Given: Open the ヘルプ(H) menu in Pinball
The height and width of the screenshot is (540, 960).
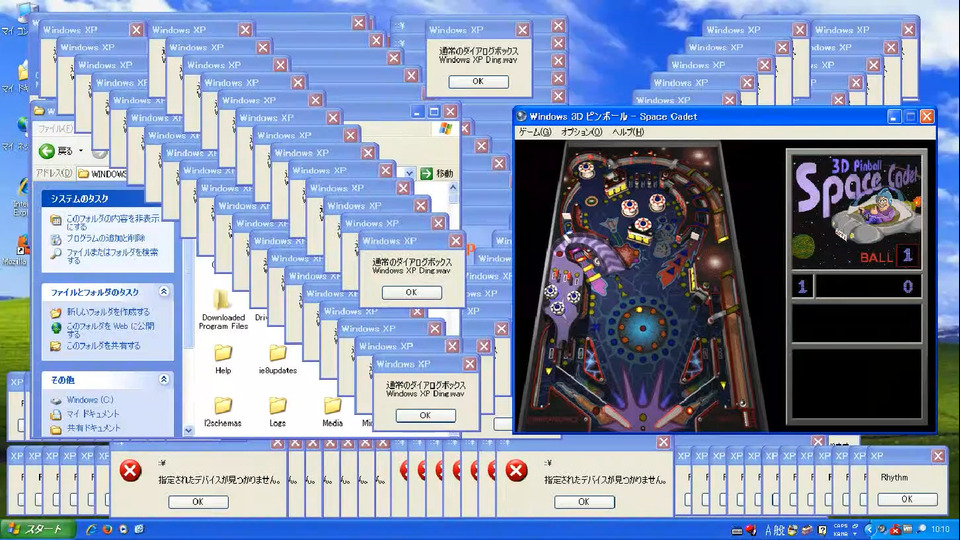Looking at the screenshot, I should pyautogui.click(x=628, y=132).
